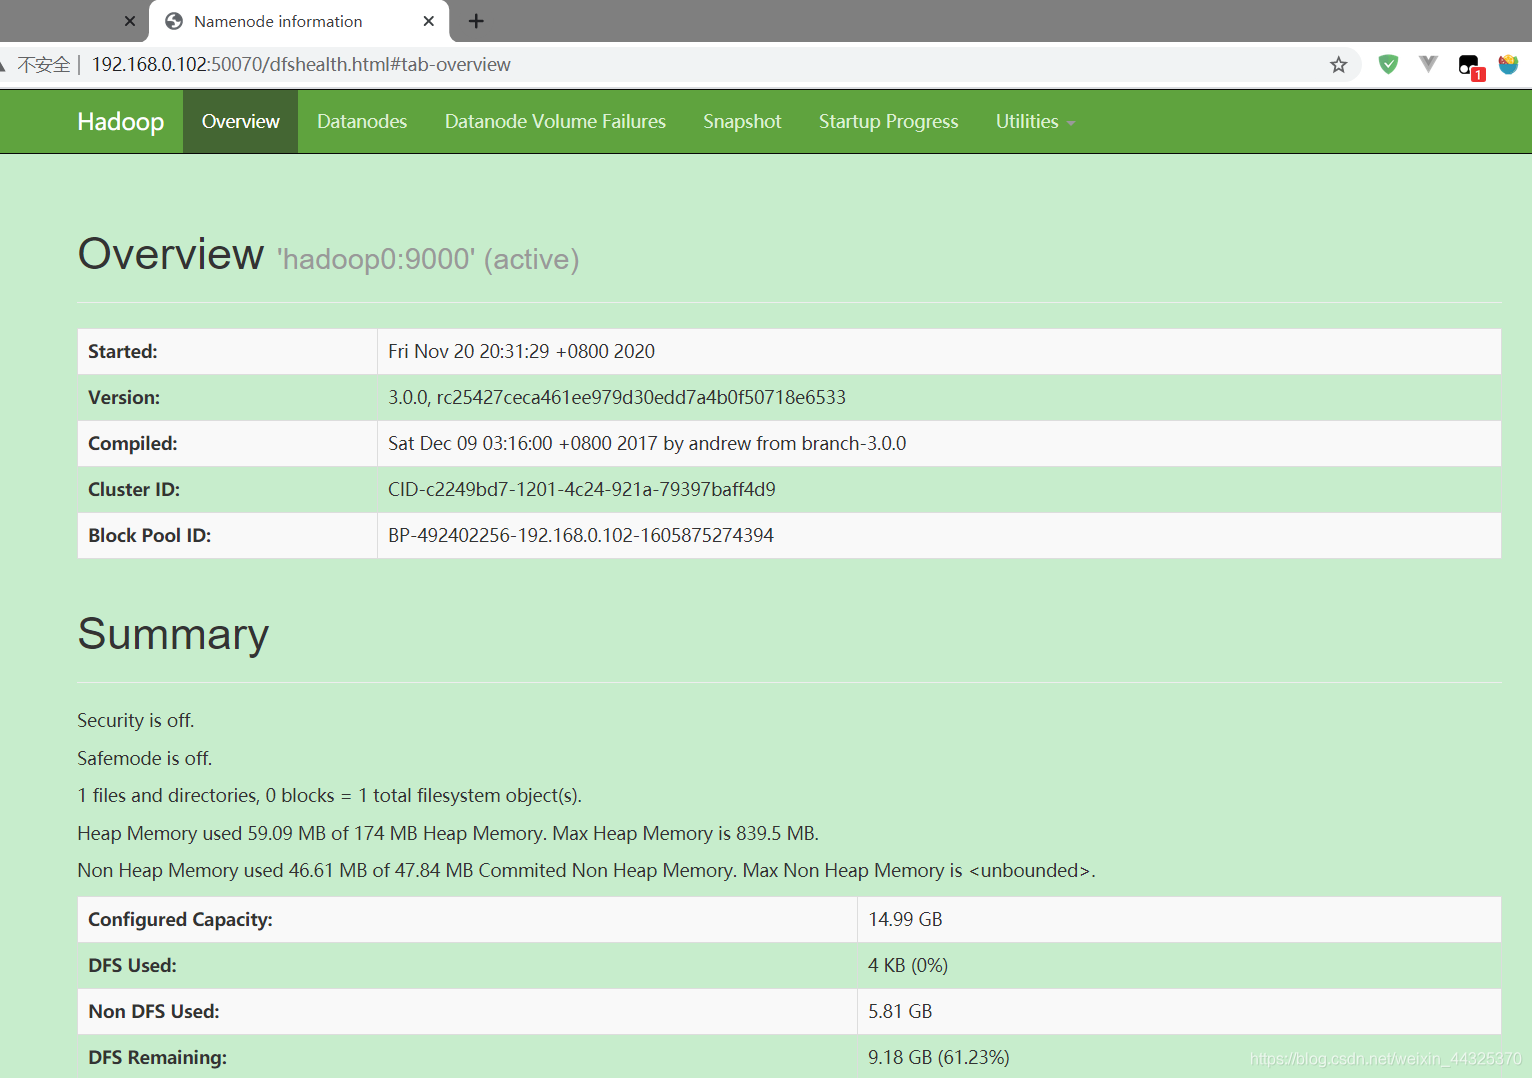
Task: Click the 'Started:' row label
Action: pos(123,352)
